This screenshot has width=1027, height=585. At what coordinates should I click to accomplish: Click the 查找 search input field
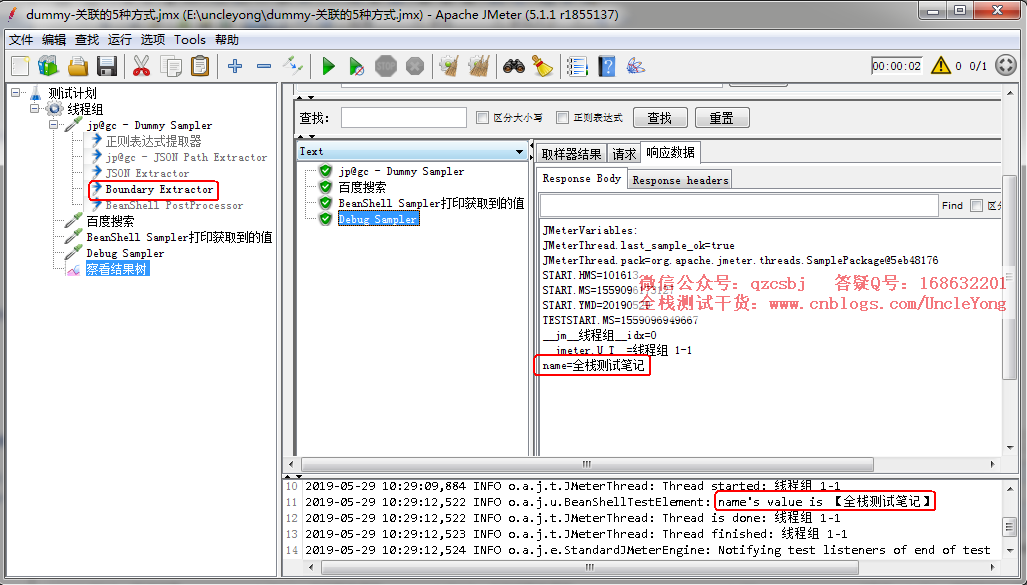click(403, 118)
